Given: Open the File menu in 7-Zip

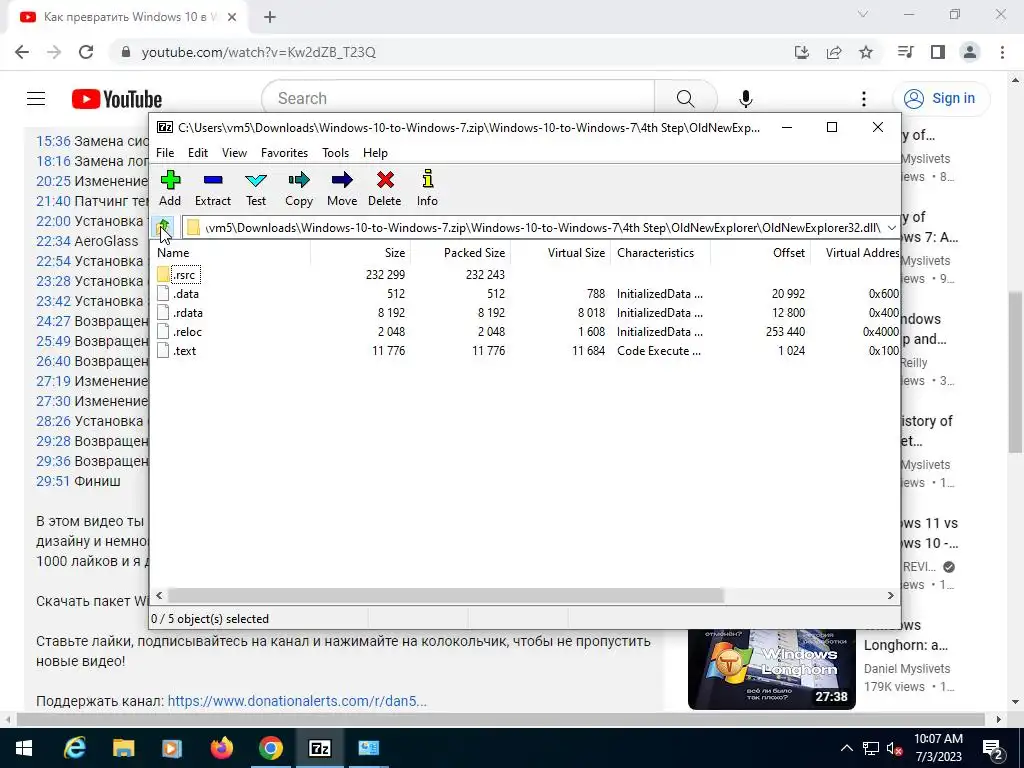Looking at the screenshot, I should (165, 153).
